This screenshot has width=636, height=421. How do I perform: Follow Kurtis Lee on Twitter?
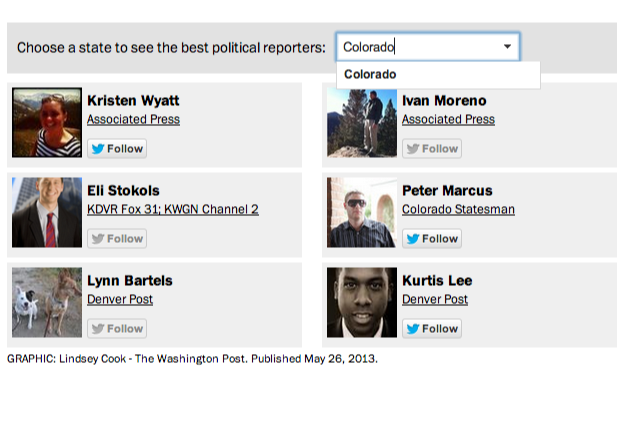click(x=432, y=329)
